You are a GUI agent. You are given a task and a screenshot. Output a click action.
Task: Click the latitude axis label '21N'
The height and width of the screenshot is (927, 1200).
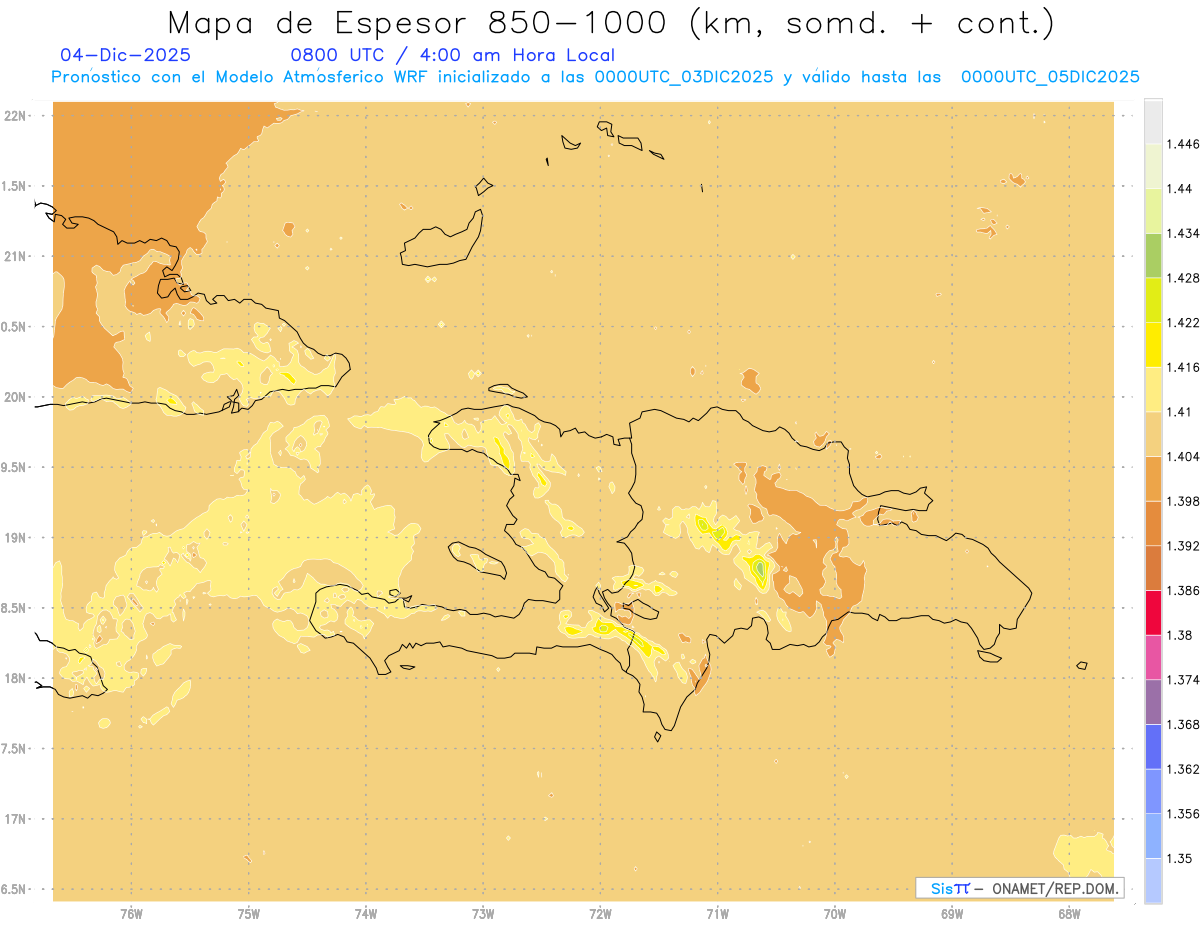pos(15,256)
